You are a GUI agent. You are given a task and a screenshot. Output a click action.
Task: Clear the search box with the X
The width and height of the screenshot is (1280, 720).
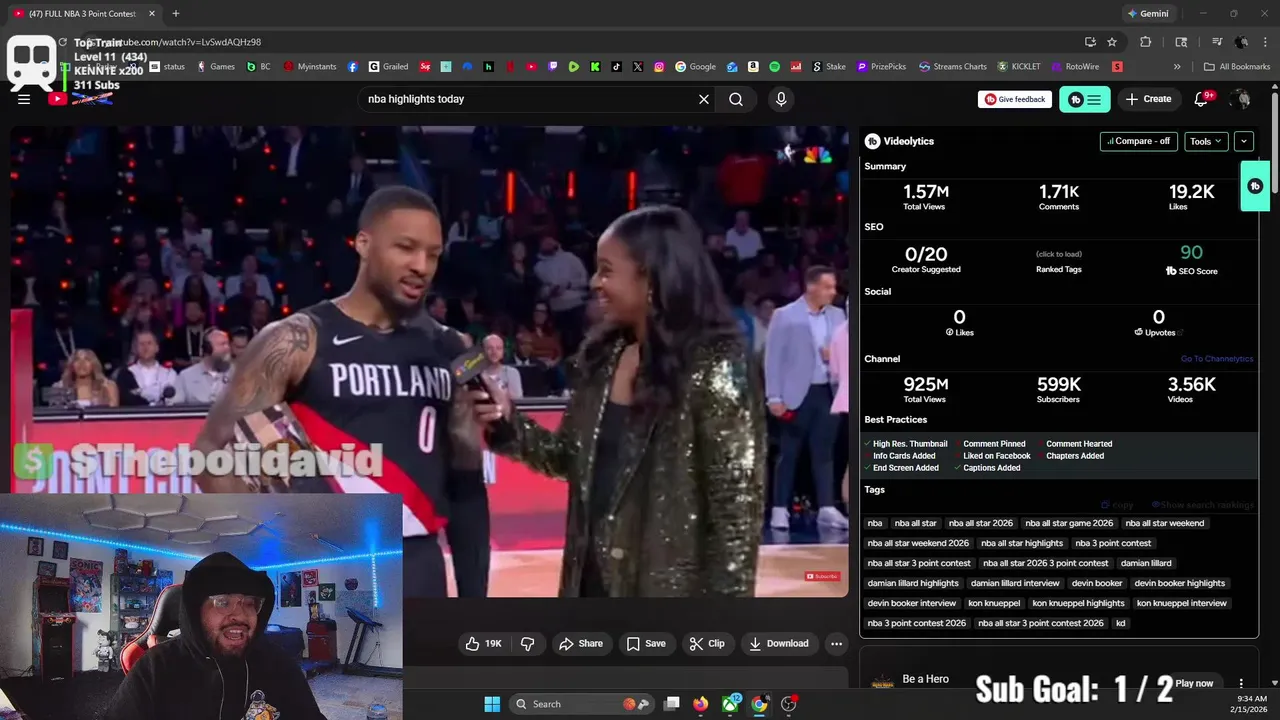[704, 99]
